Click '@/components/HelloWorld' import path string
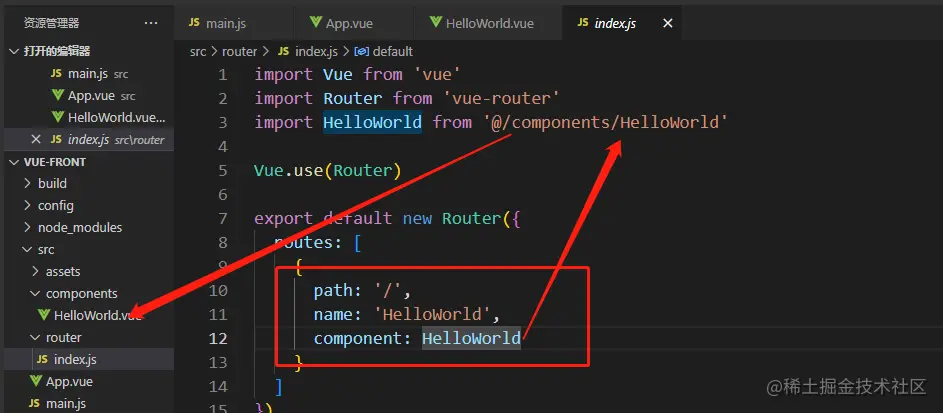The height and width of the screenshot is (413, 943). pyautogui.click(x=605, y=123)
